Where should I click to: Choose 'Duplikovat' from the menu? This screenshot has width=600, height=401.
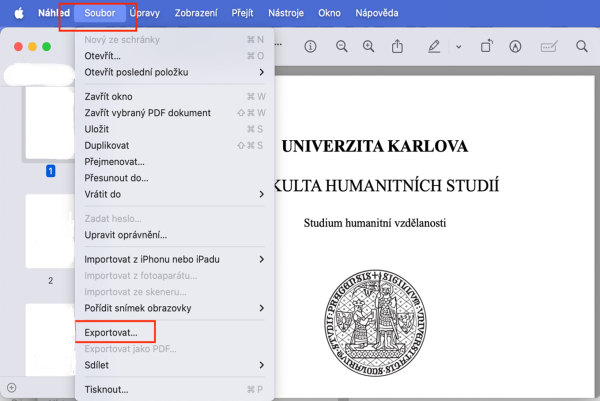[x=107, y=145]
